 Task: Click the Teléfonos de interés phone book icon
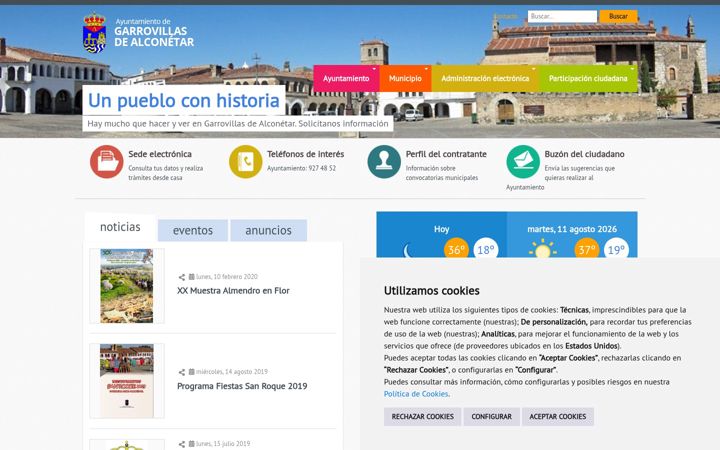(x=246, y=162)
